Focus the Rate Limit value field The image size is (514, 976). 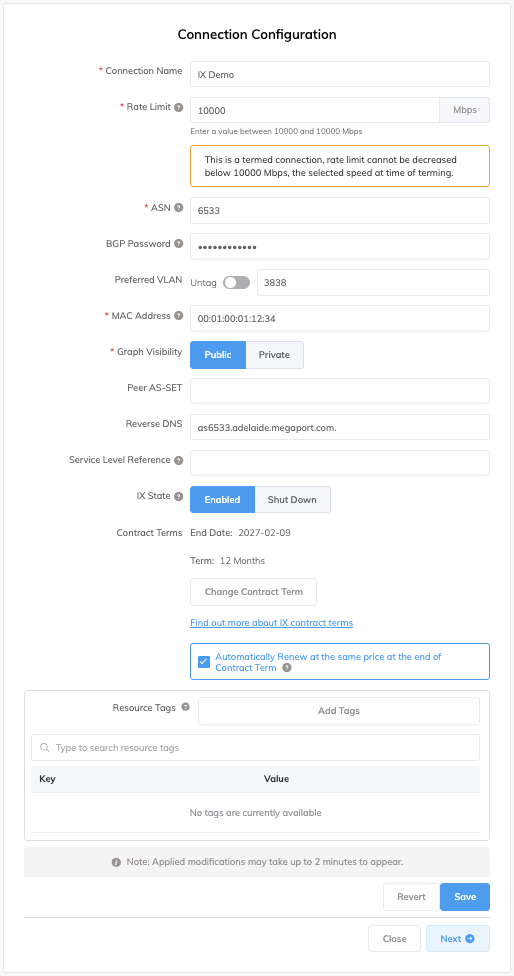314,110
